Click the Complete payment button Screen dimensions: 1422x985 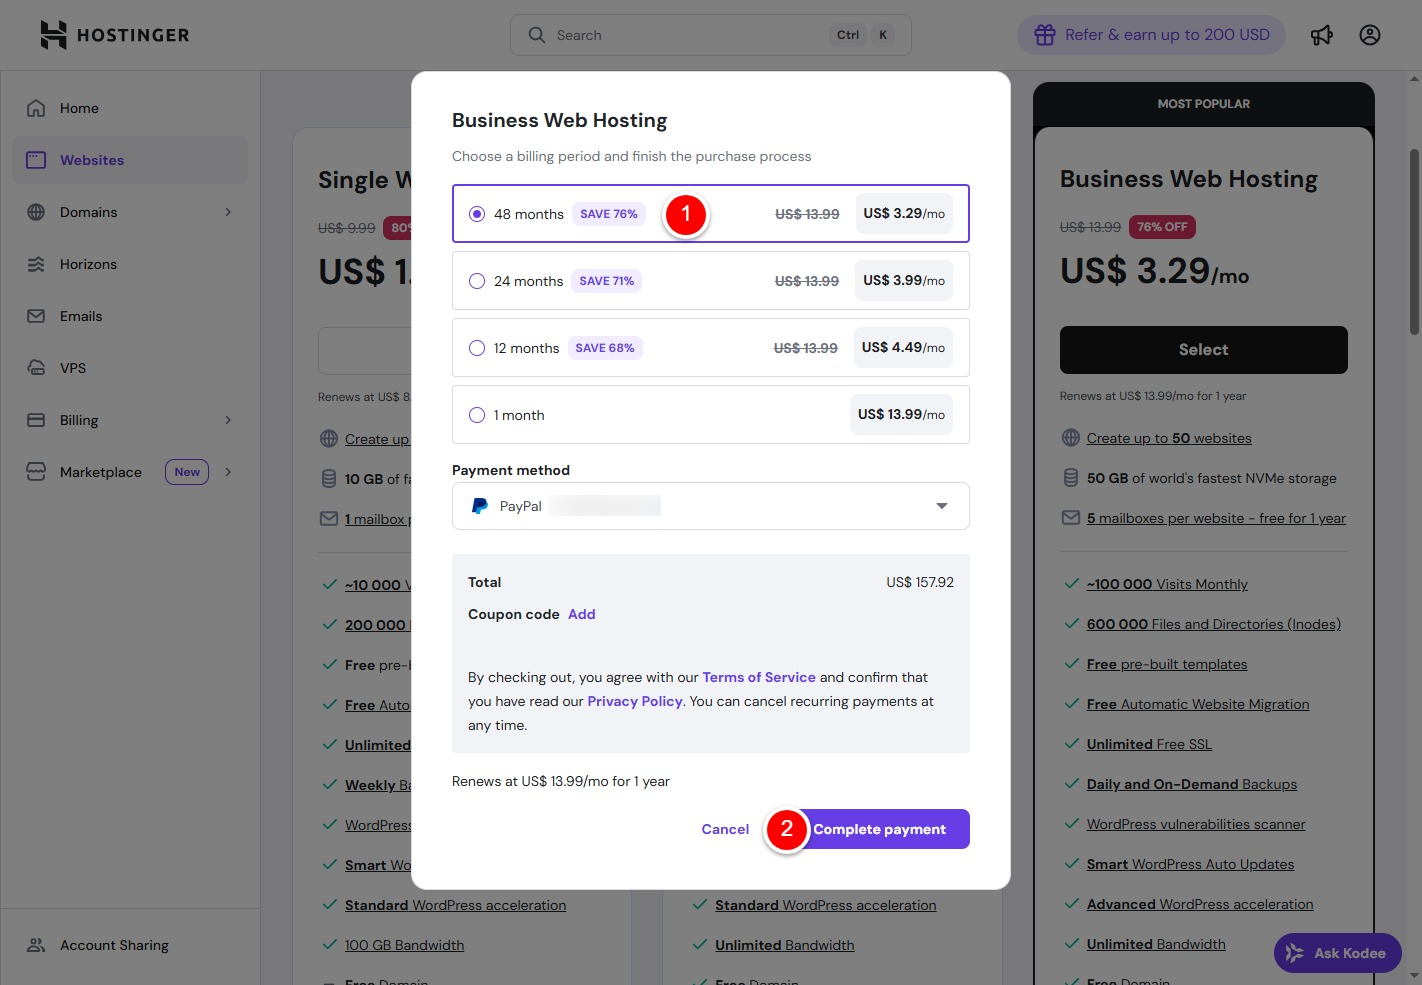click(x=879, y=829)
